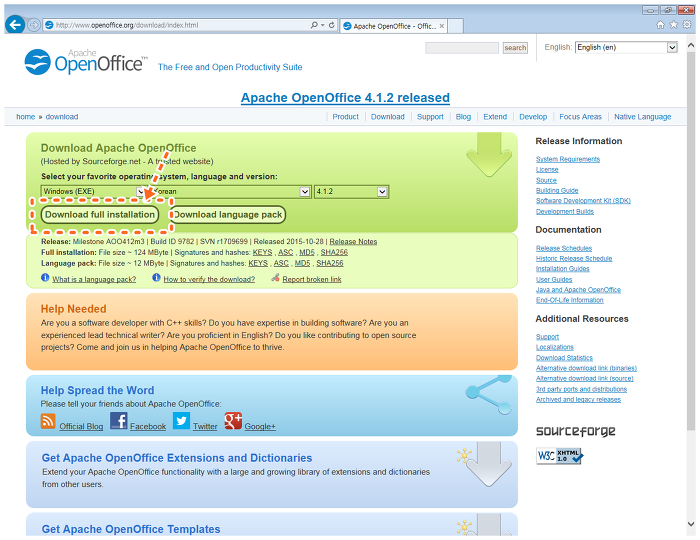
Task: Open System Requirements link
Action: 567,159
